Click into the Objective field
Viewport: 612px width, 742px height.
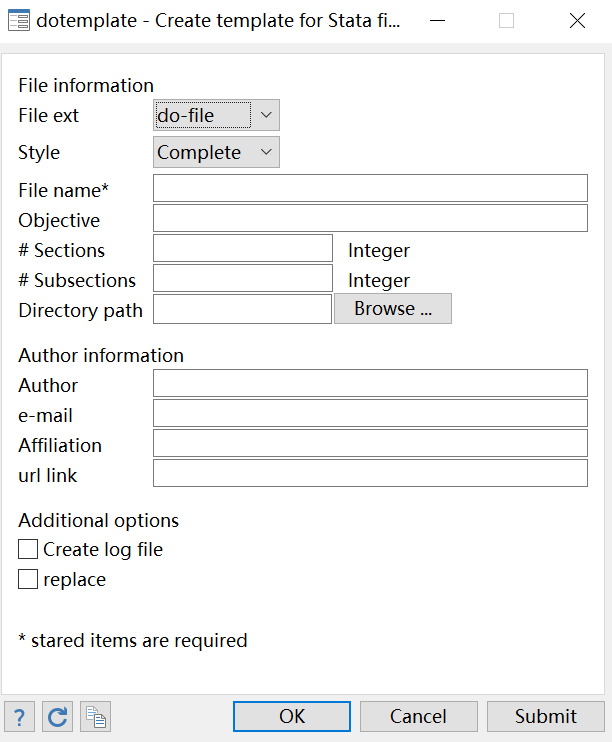coord(370,218)
